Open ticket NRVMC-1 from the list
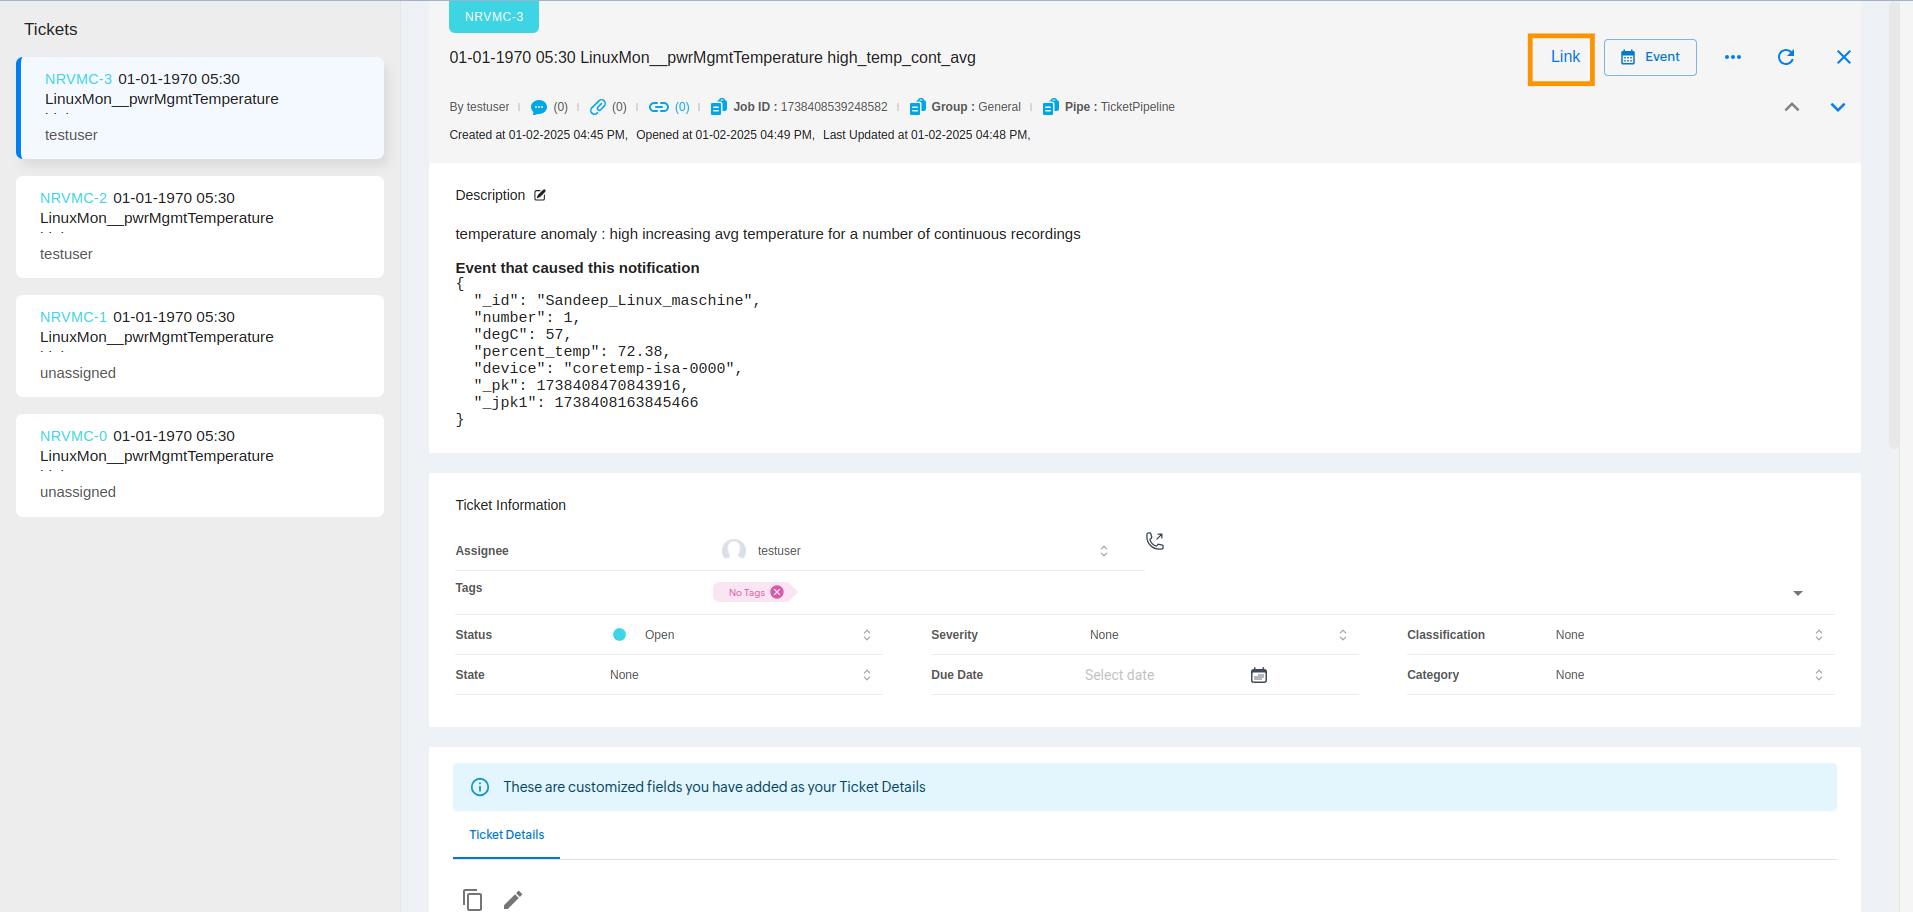 (200, 346)
